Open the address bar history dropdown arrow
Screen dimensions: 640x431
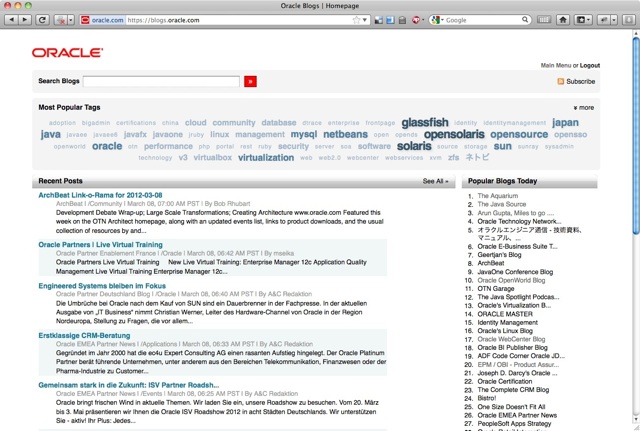click(x=364, y=20)
